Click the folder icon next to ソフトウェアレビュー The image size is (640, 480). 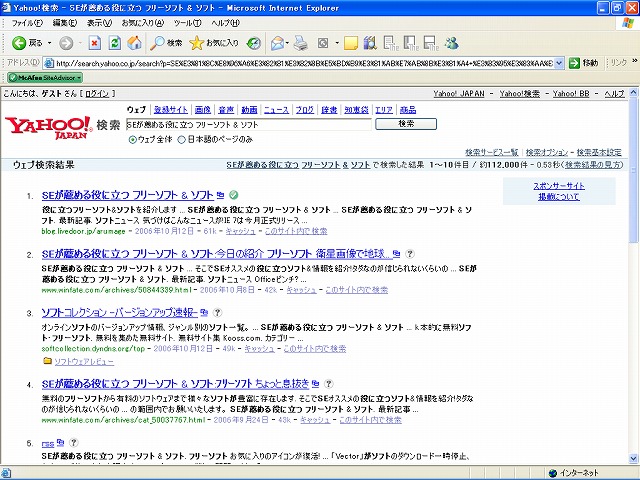47,361
